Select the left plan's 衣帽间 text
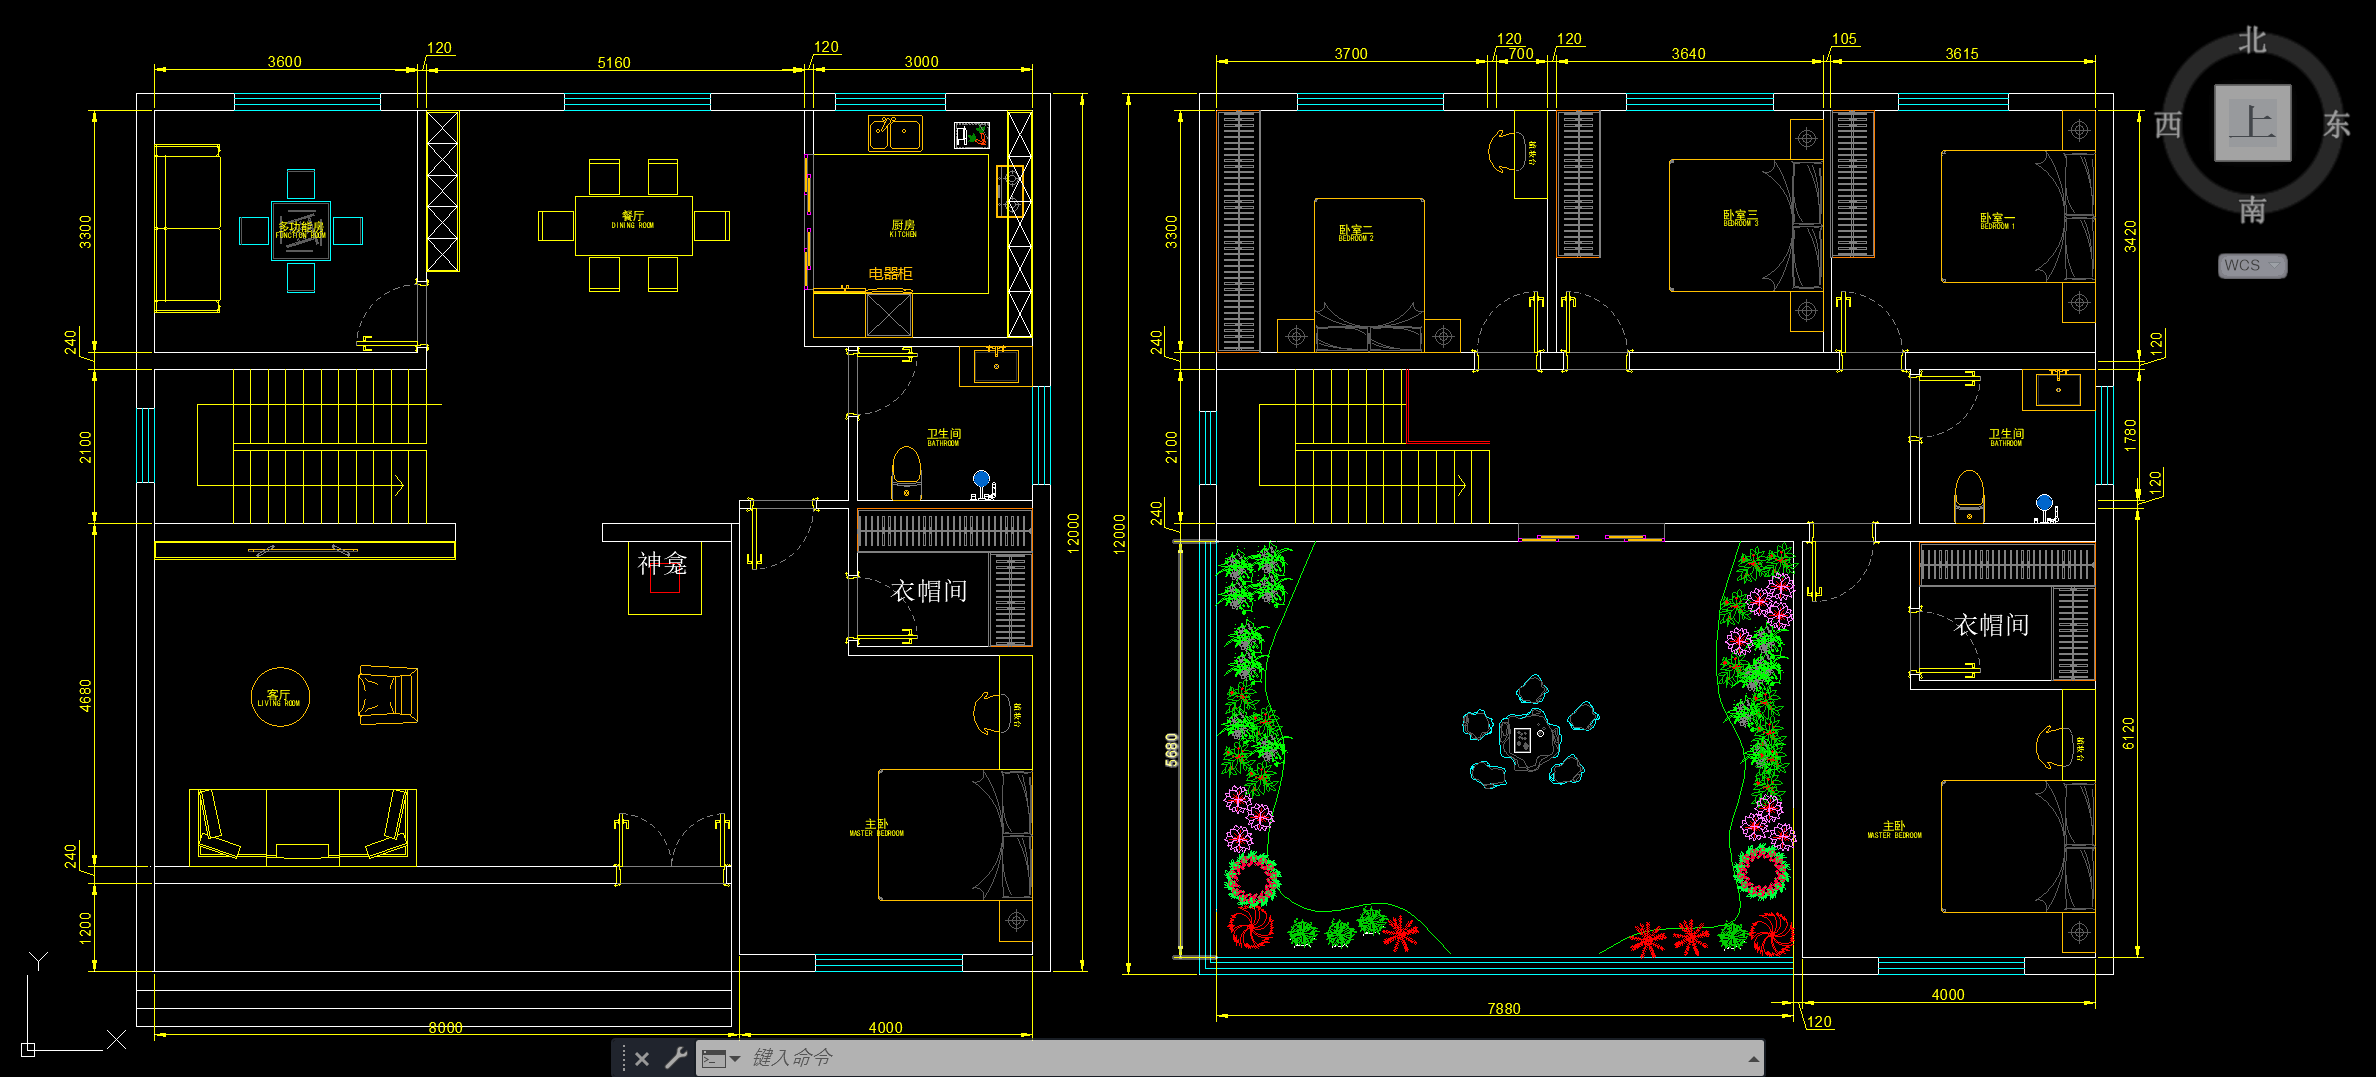2376x1077 pixels. tap(929, 591)
